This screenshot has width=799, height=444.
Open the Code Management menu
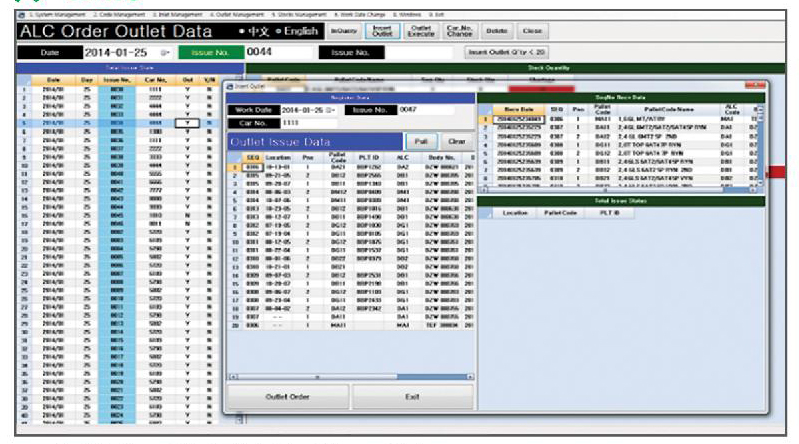[x=119, y=15]
